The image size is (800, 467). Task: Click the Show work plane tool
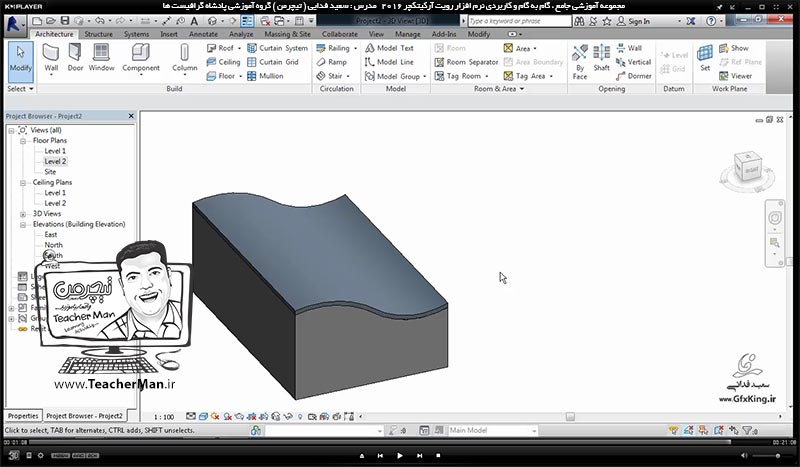point(733,48)
